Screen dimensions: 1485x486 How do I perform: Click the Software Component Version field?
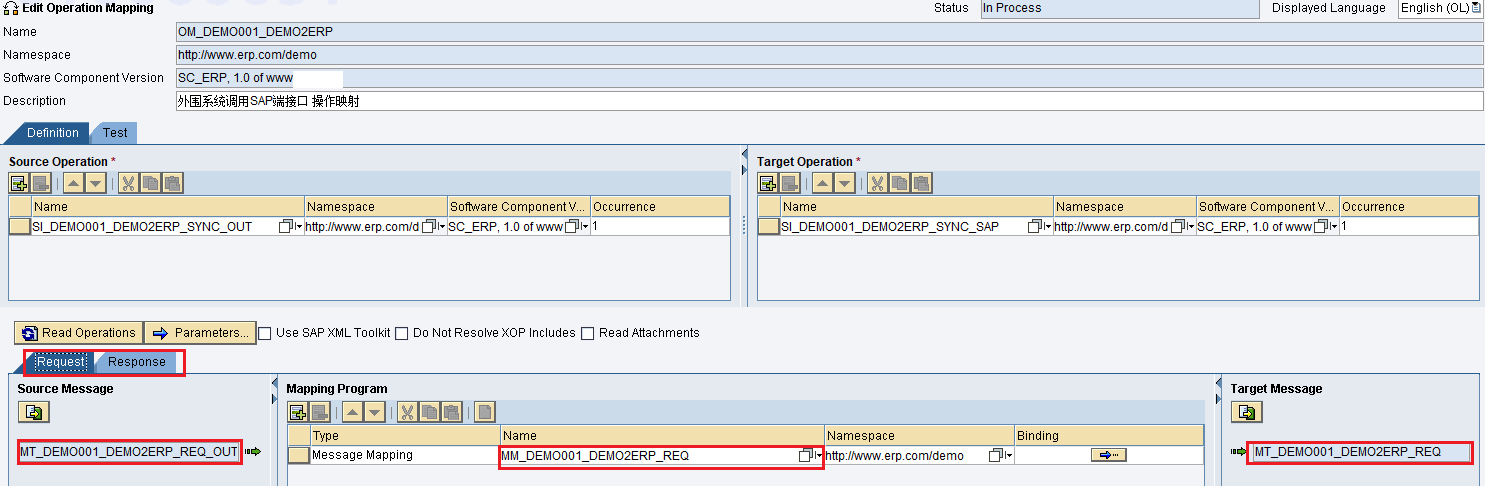point(829,78)
